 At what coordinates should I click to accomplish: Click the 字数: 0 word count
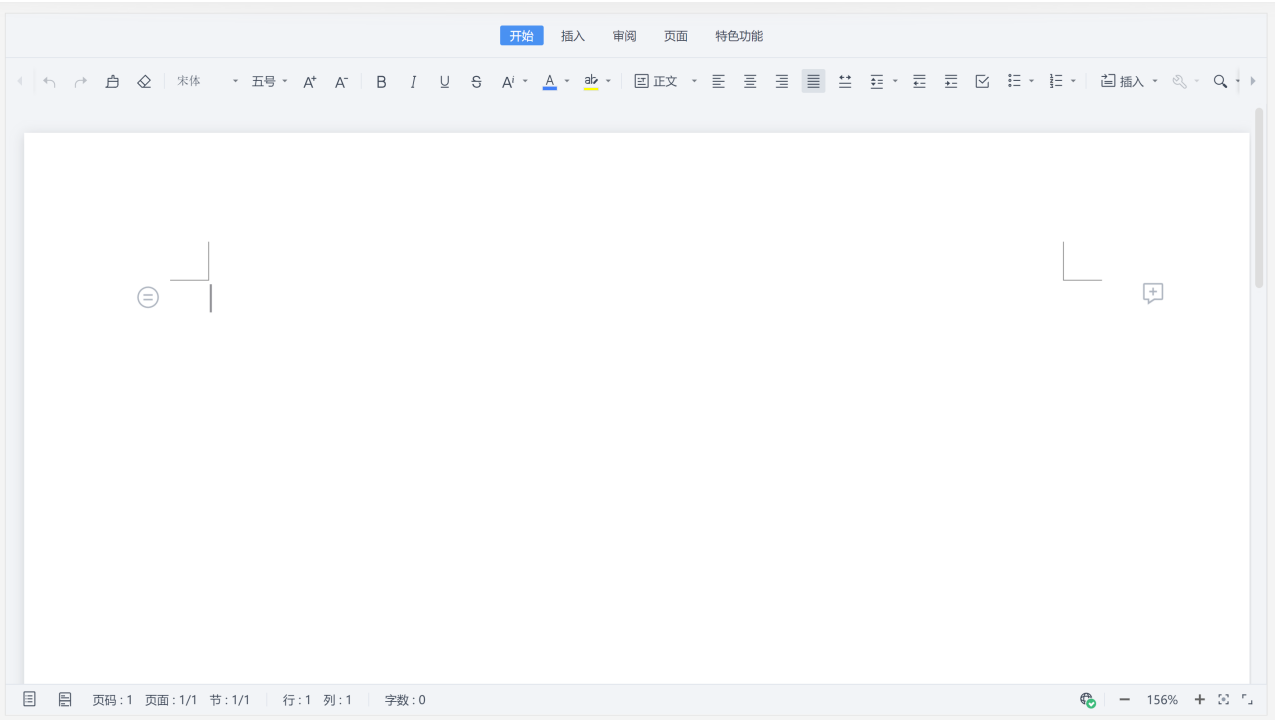click(x=405, y=700)
